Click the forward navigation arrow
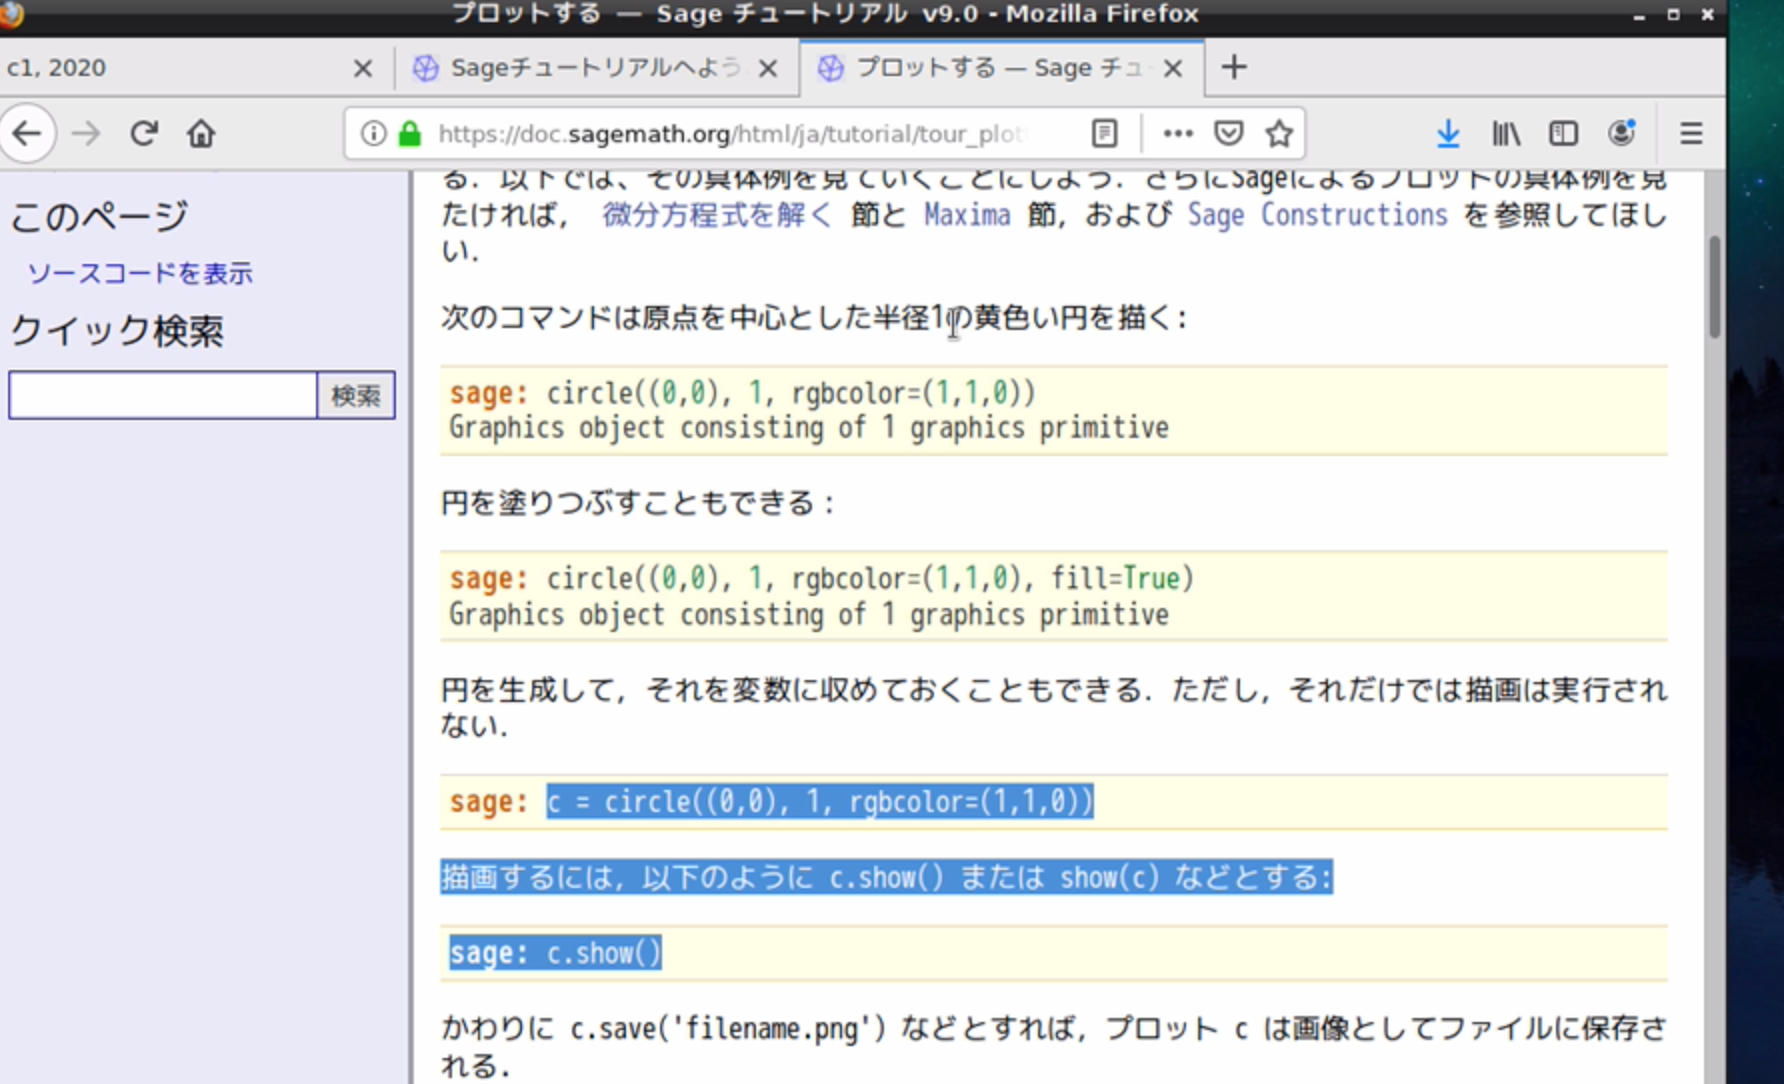Screen dimensions: 1784x1084 pos(86,133)
